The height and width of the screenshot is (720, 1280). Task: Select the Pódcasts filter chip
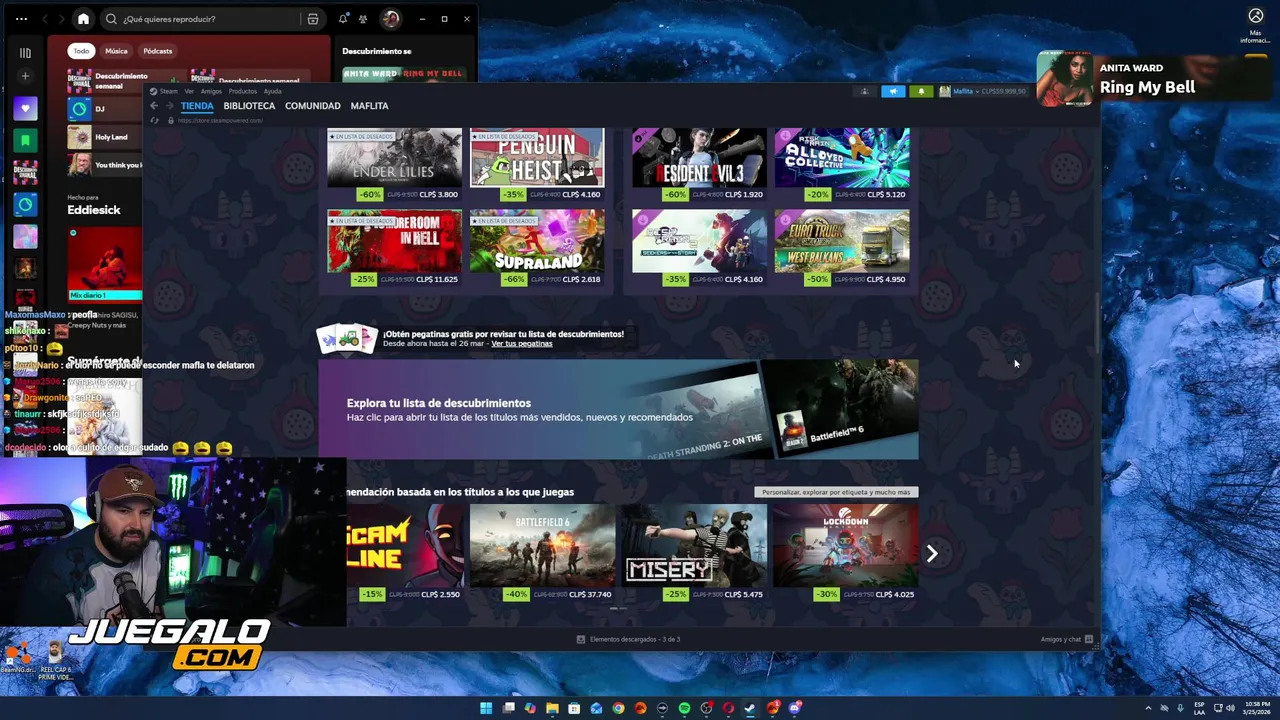point(157,51)
